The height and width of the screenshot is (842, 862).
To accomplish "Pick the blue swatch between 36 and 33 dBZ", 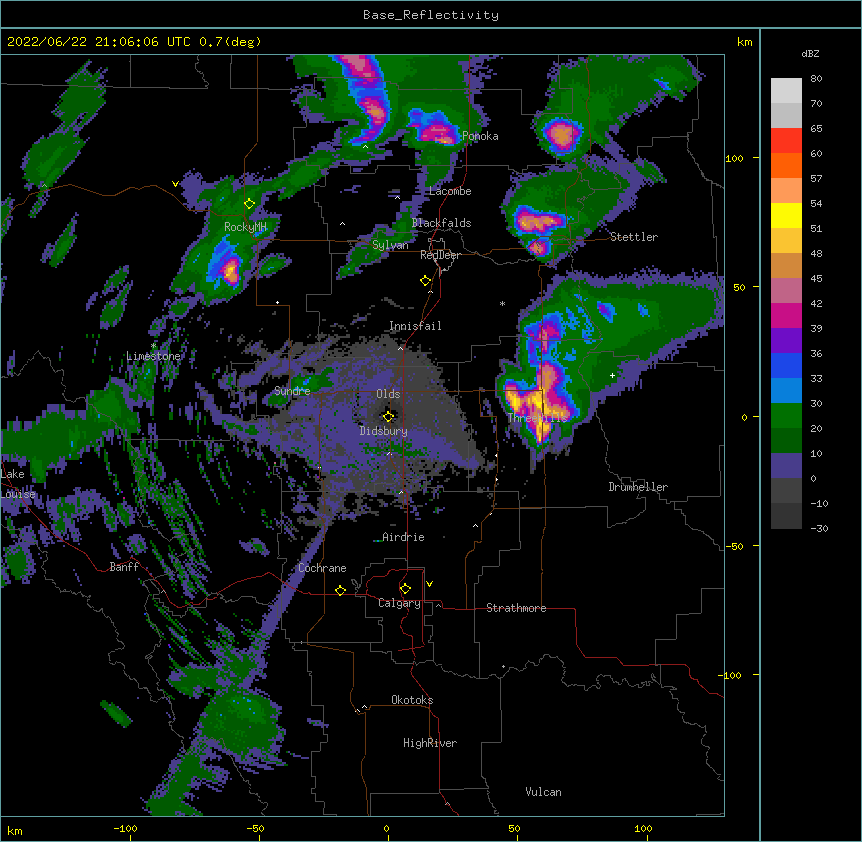I will [786, 365].
